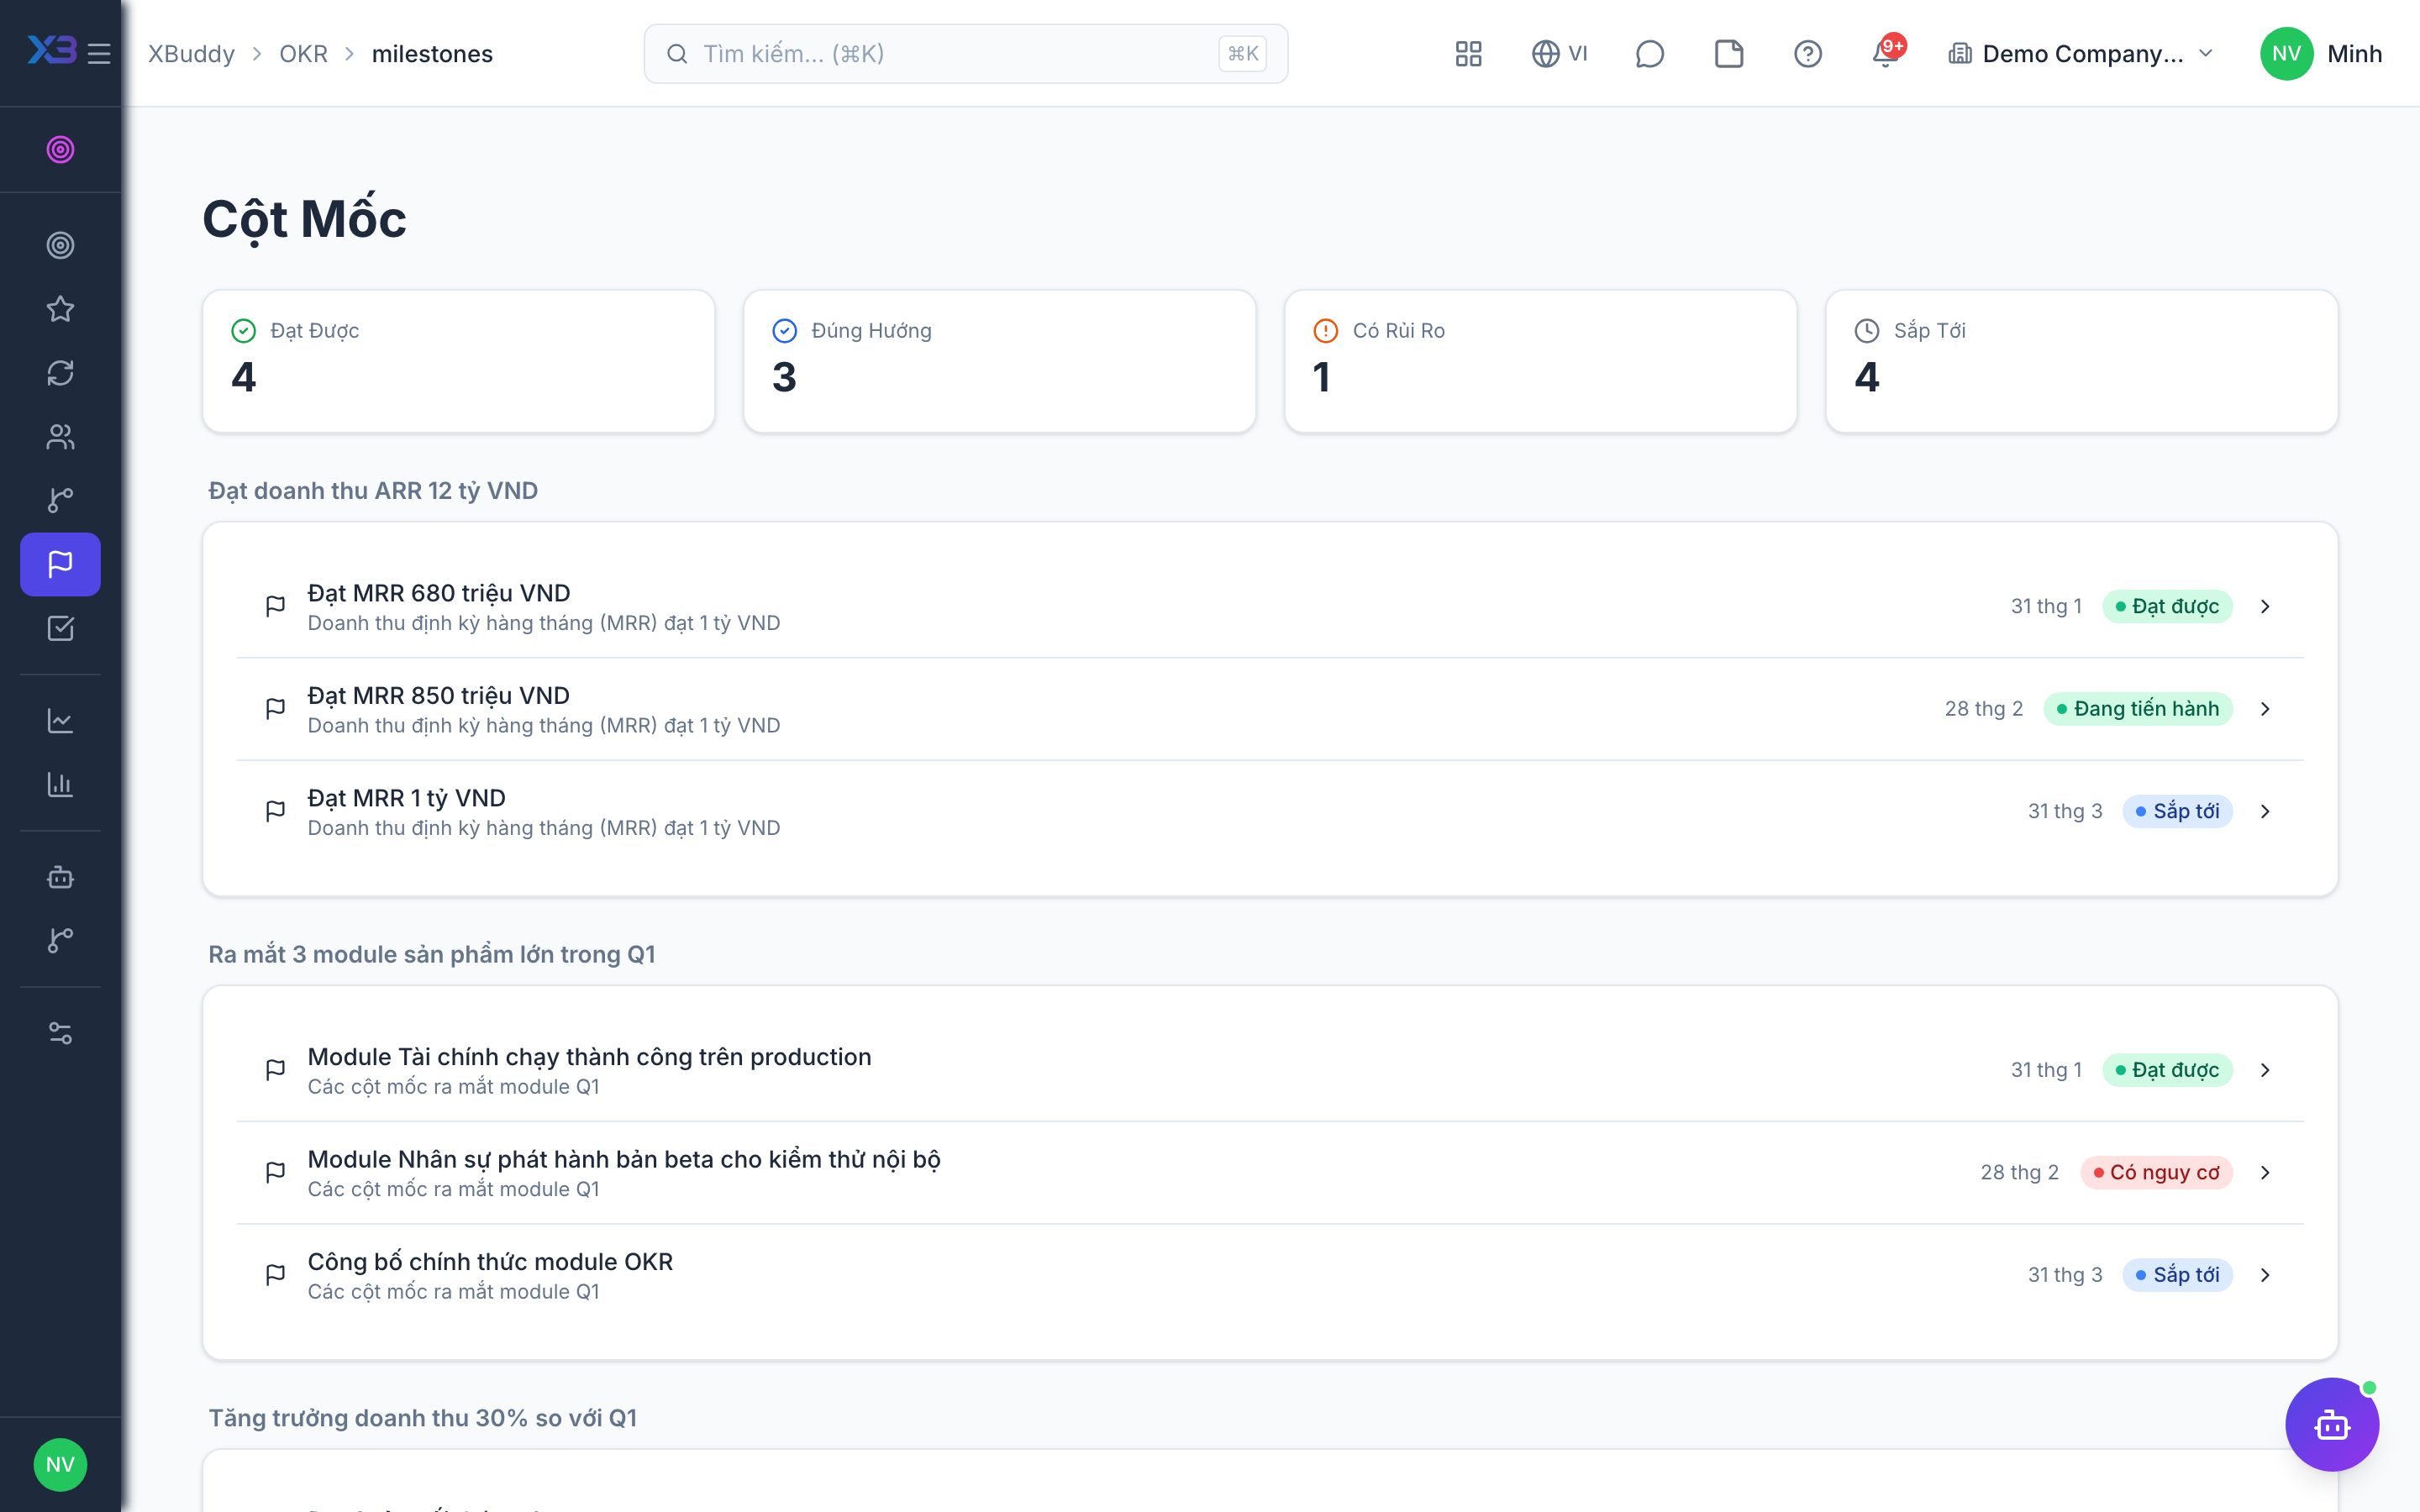The width and height of the screenshot is (2420, 1512).
Task: Toggle the sidebar hamburger menu
Action: [x=98, y=53]
